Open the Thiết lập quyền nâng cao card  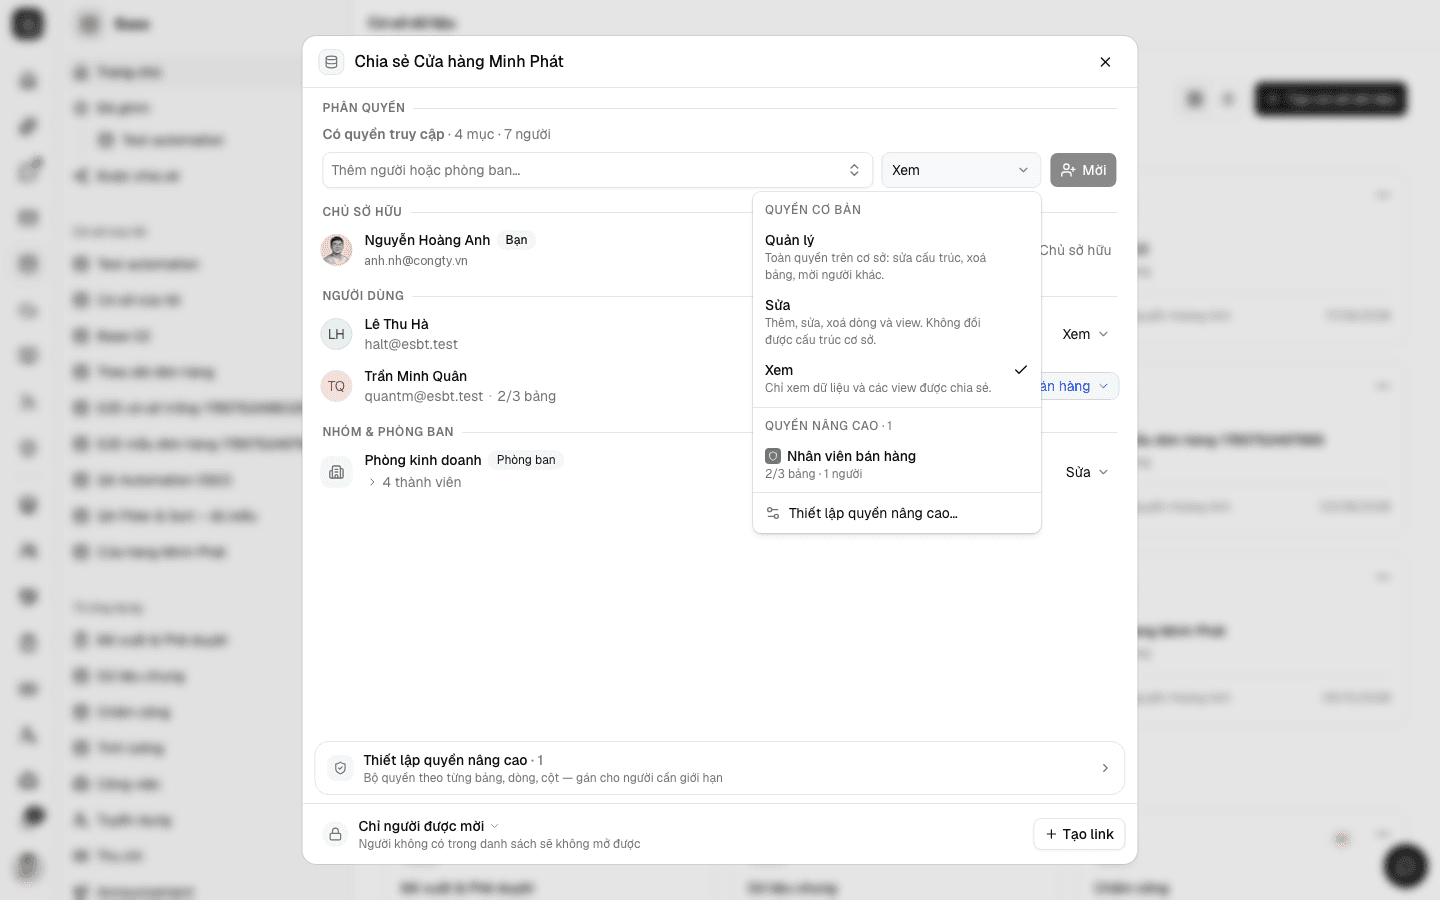click(x=720, y=768)
